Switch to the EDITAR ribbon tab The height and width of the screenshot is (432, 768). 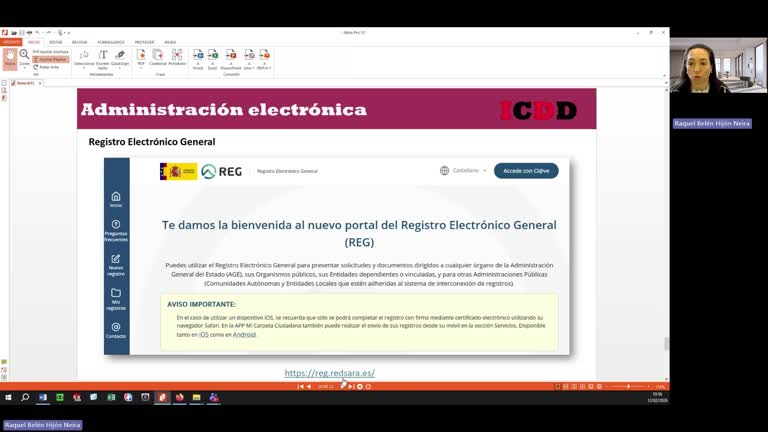click(x=56, y=42)
